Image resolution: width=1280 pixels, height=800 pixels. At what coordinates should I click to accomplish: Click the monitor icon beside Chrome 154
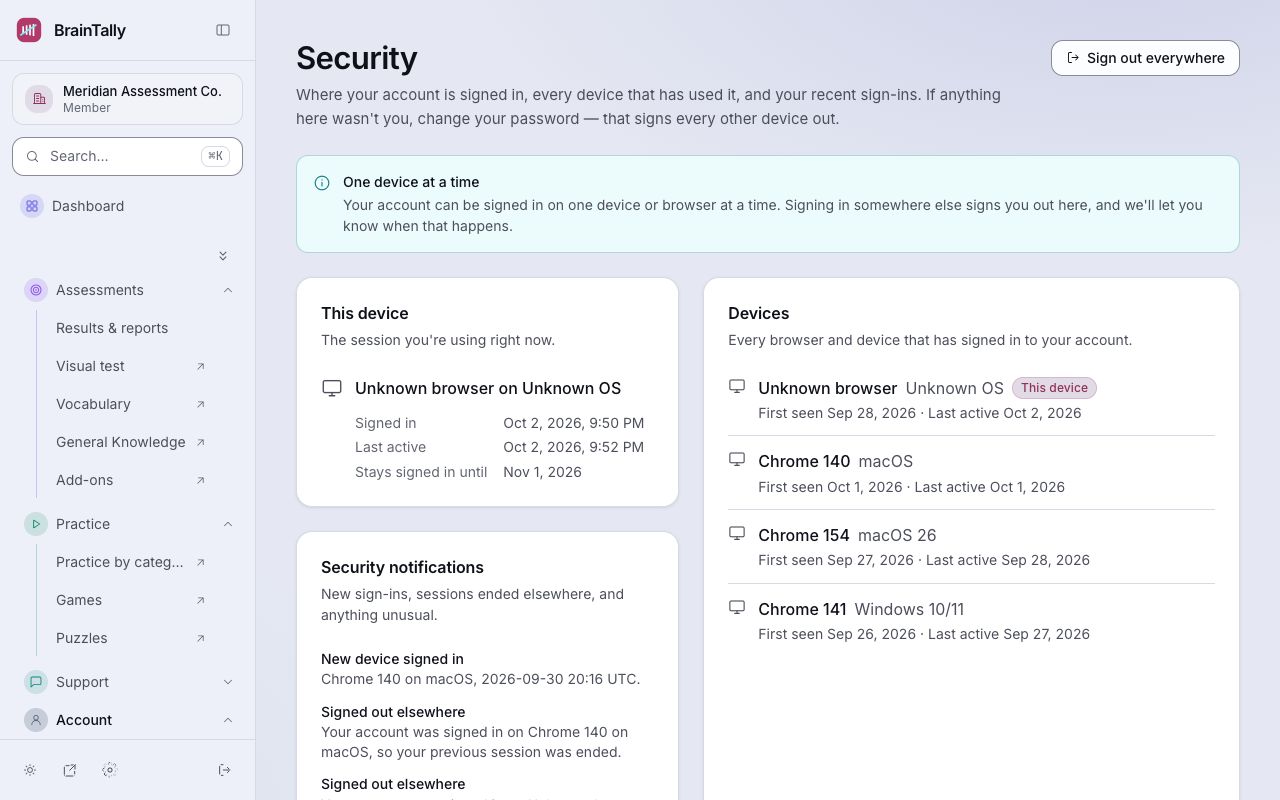point(737,534)
